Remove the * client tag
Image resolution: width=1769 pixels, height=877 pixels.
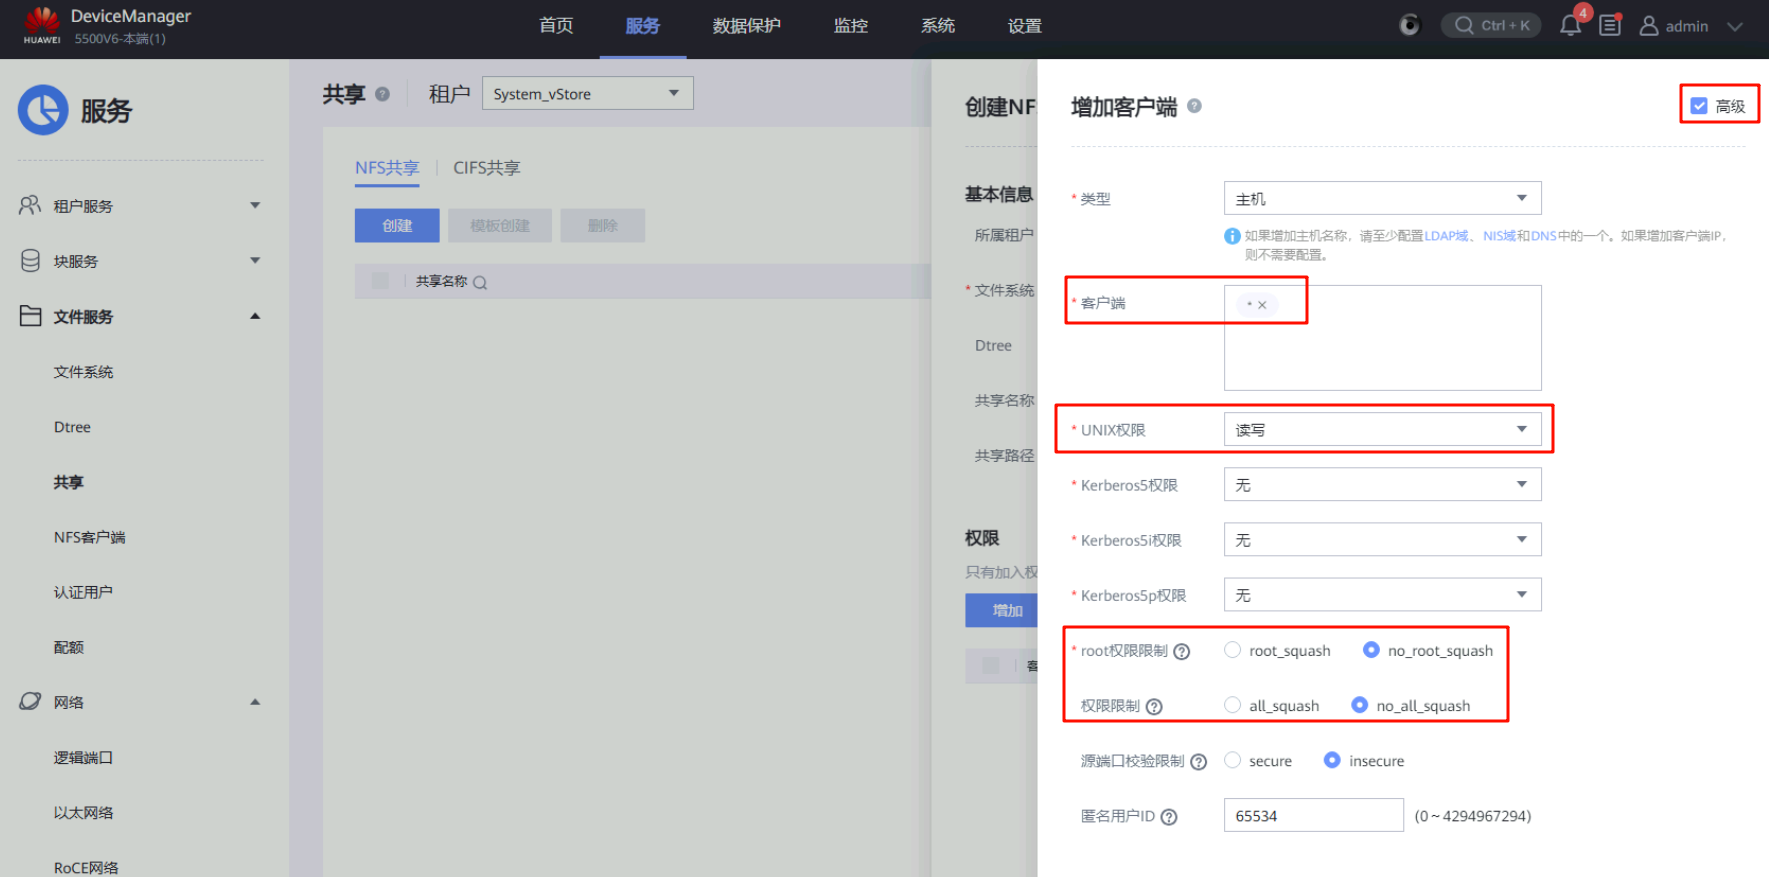pos(1262,305)
